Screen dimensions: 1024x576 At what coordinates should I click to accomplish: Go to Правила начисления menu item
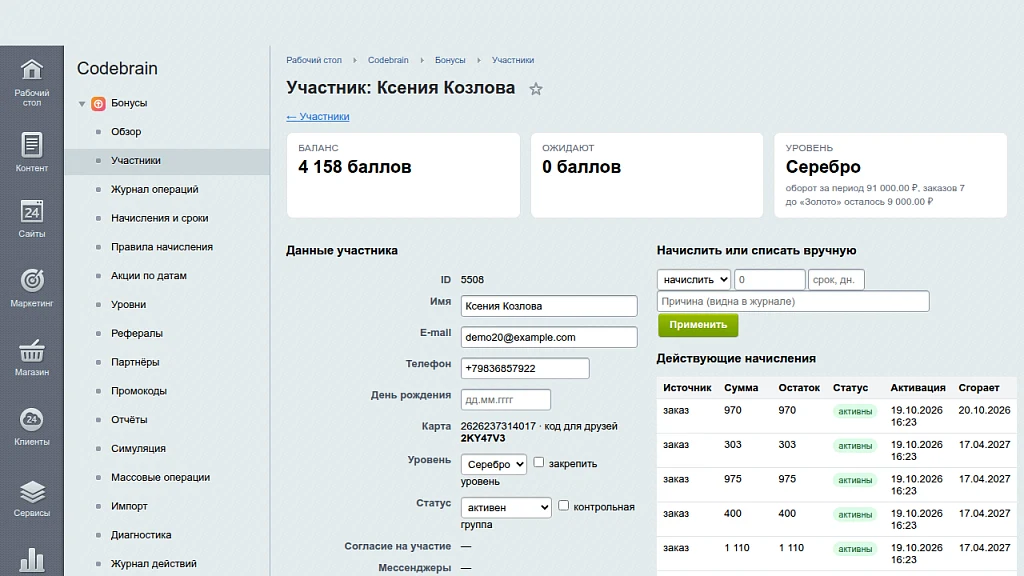click(x=162, y=247)
